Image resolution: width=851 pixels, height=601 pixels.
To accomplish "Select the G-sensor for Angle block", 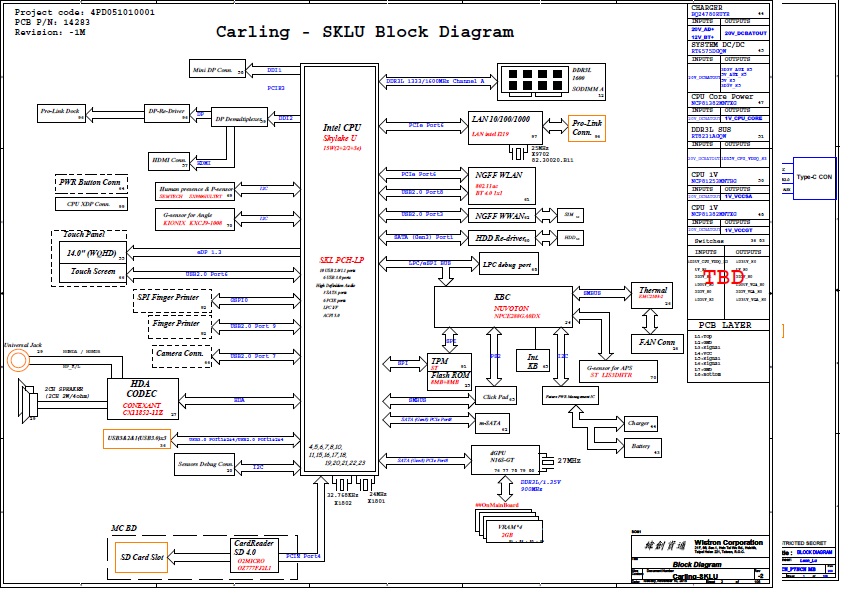I will coord(195,219).
